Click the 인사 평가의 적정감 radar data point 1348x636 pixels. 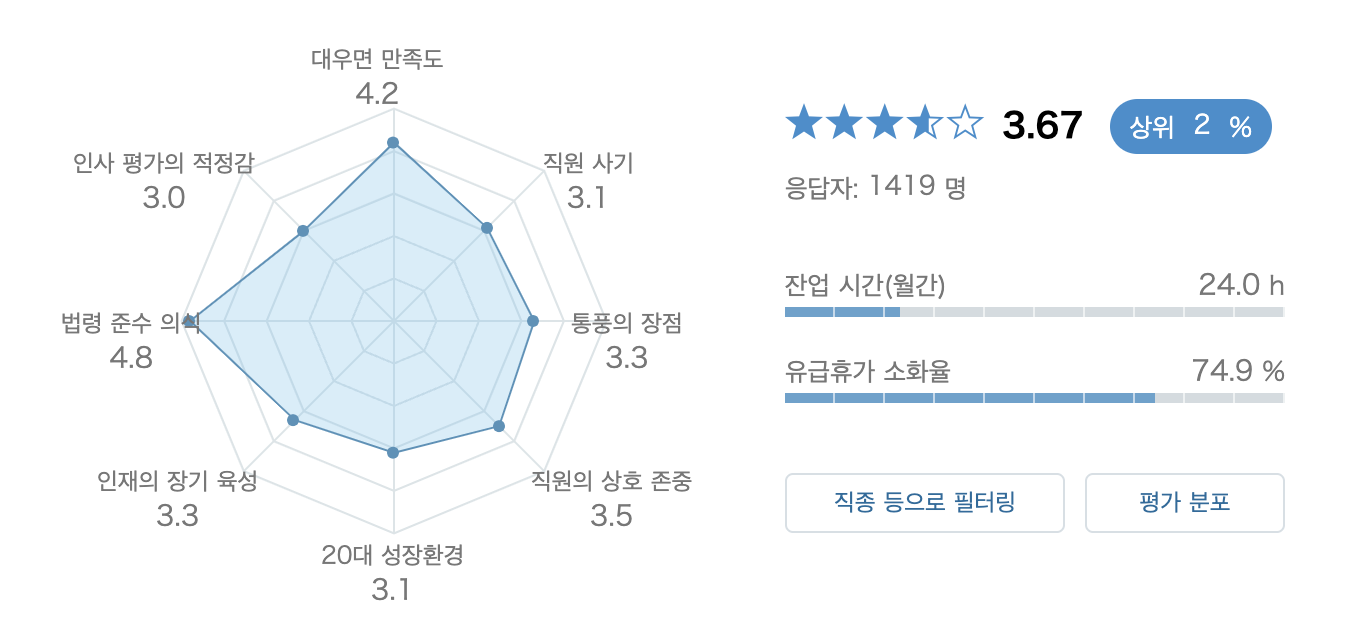[x=302, y=231]
